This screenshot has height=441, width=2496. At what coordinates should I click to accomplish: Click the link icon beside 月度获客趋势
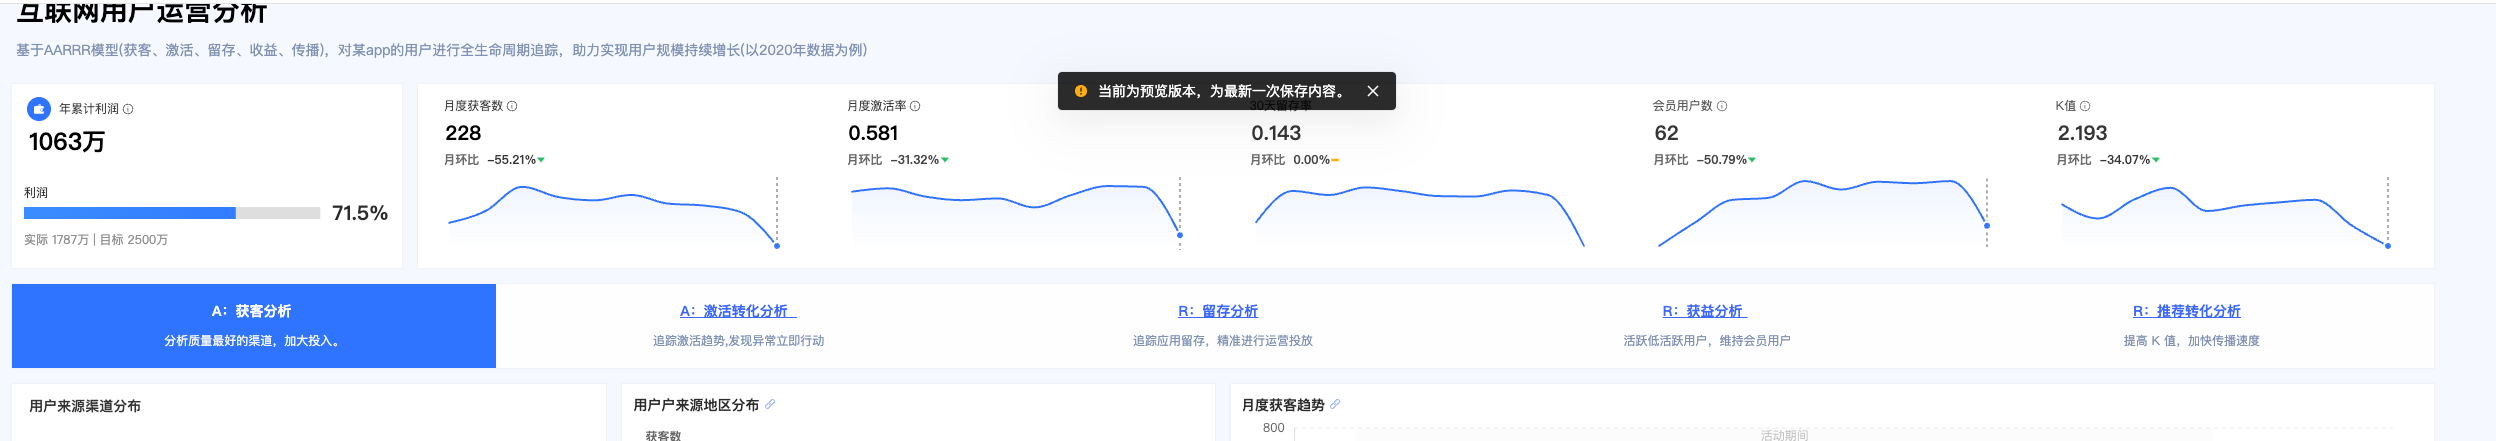coord(1335,405)
